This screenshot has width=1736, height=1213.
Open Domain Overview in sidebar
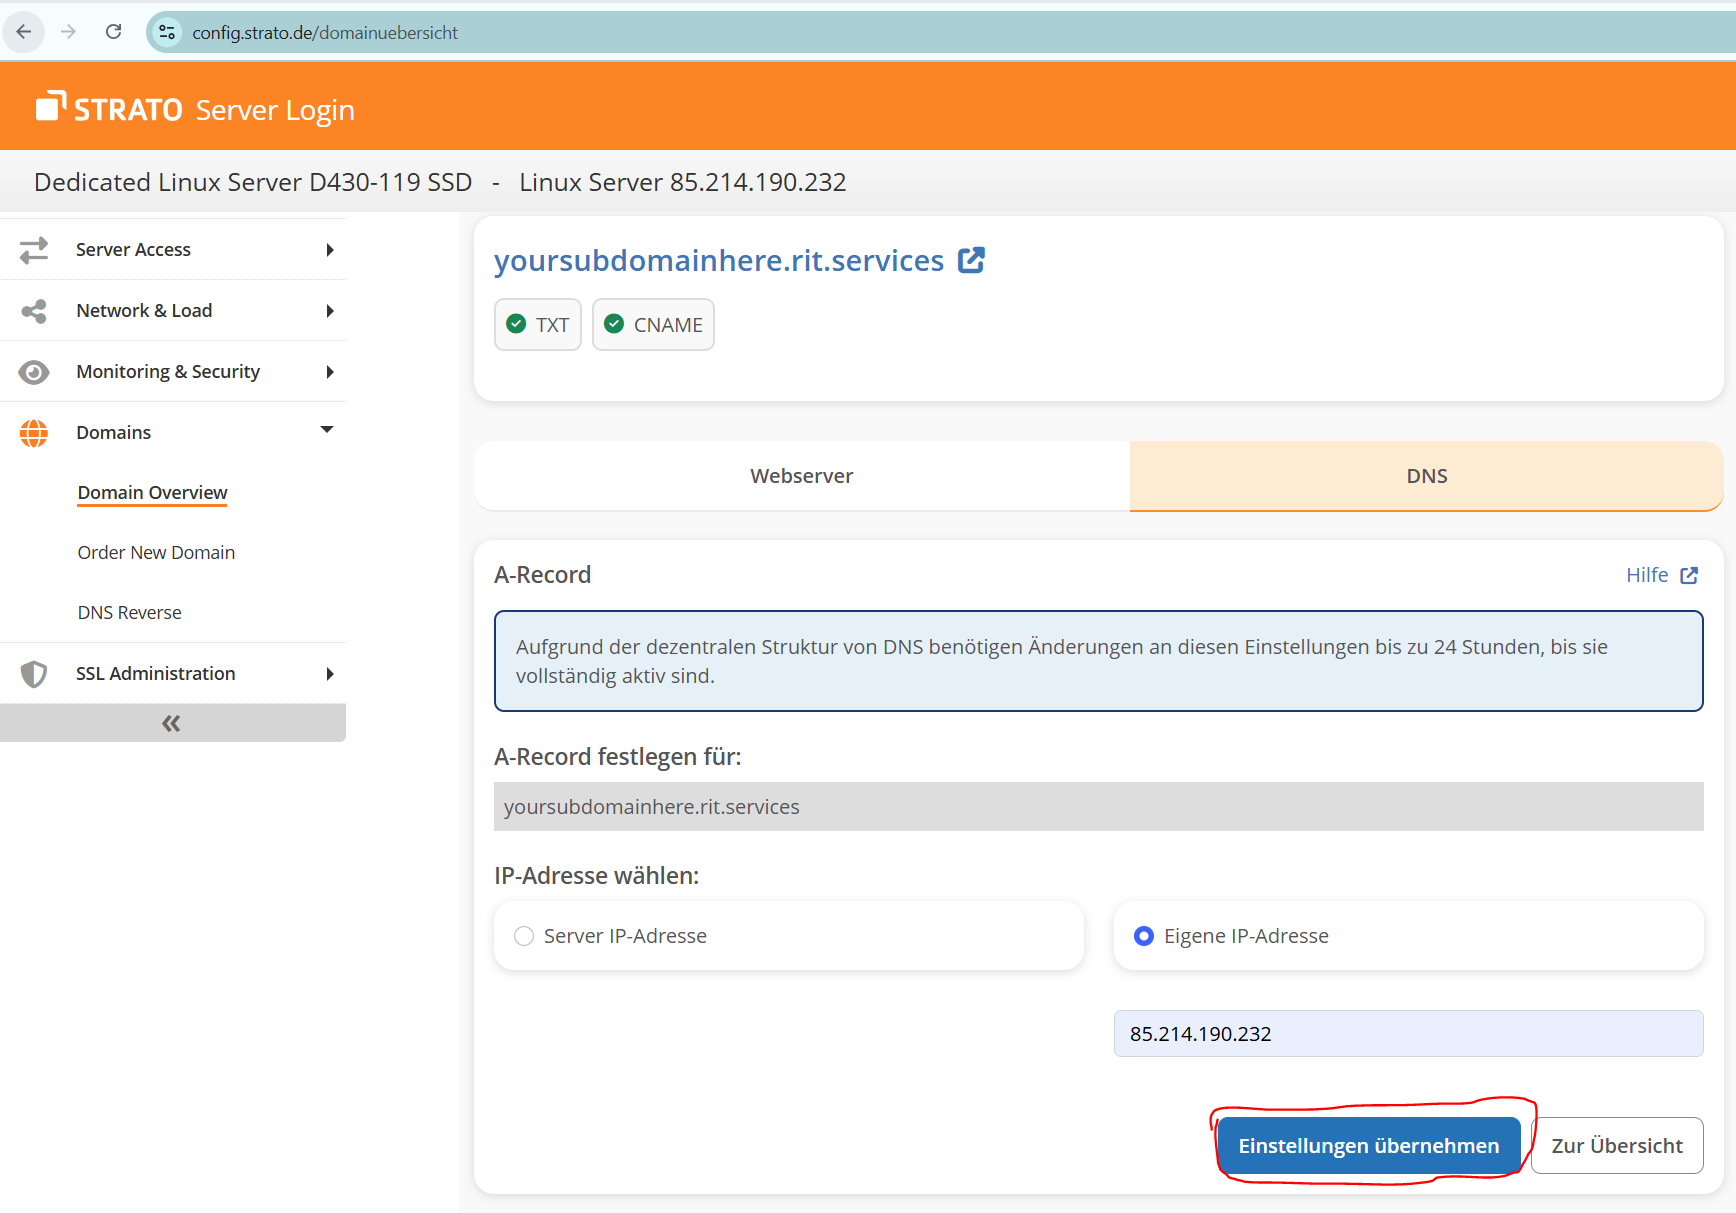(x=153, y=493)
